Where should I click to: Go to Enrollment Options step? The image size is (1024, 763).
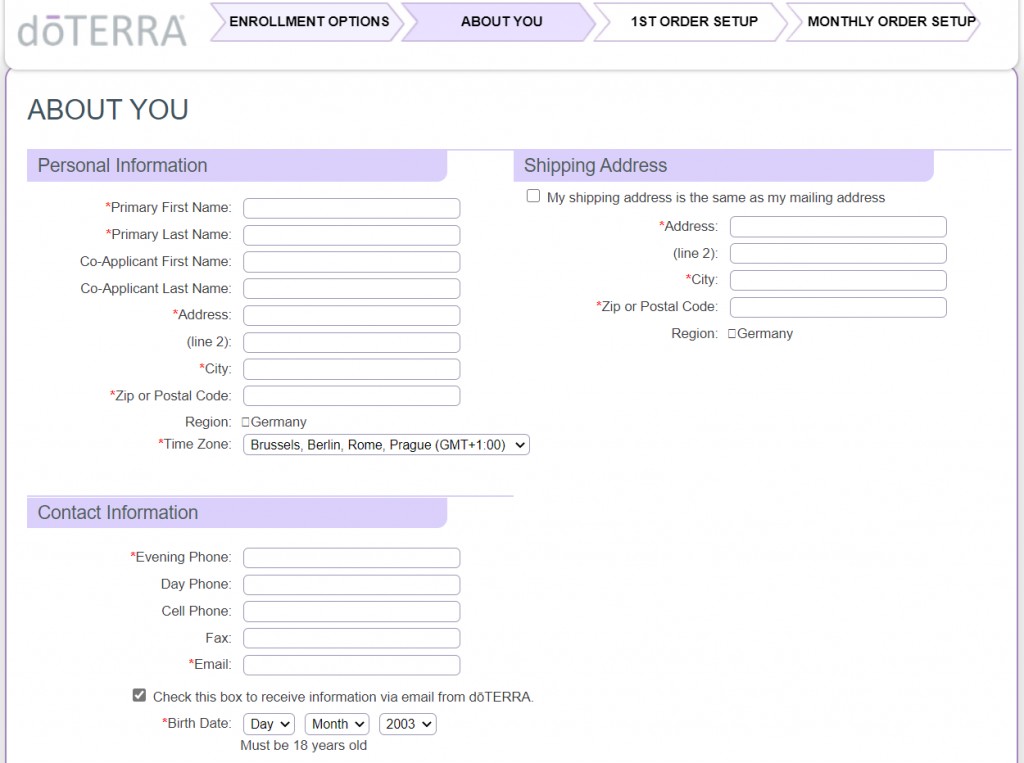coord(308,22)
